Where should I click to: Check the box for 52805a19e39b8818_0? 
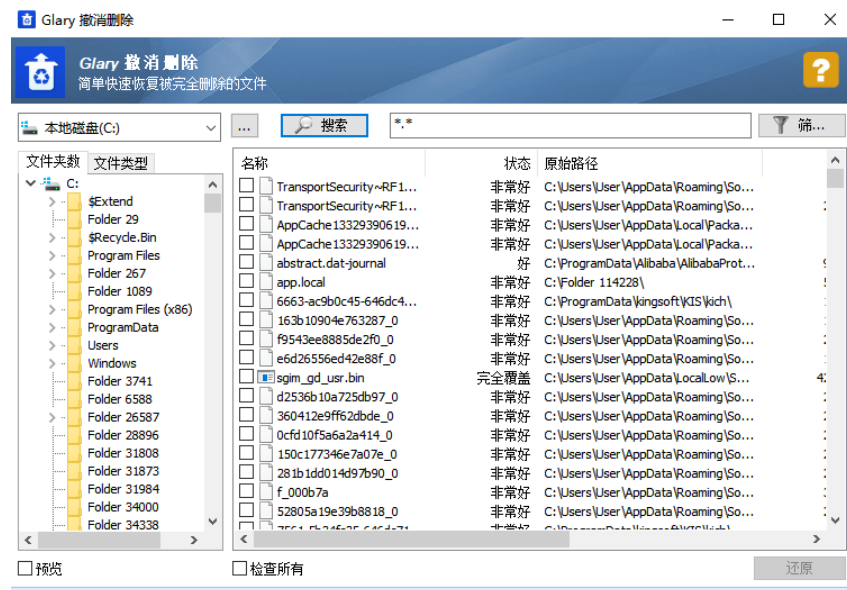coord(246,510)
